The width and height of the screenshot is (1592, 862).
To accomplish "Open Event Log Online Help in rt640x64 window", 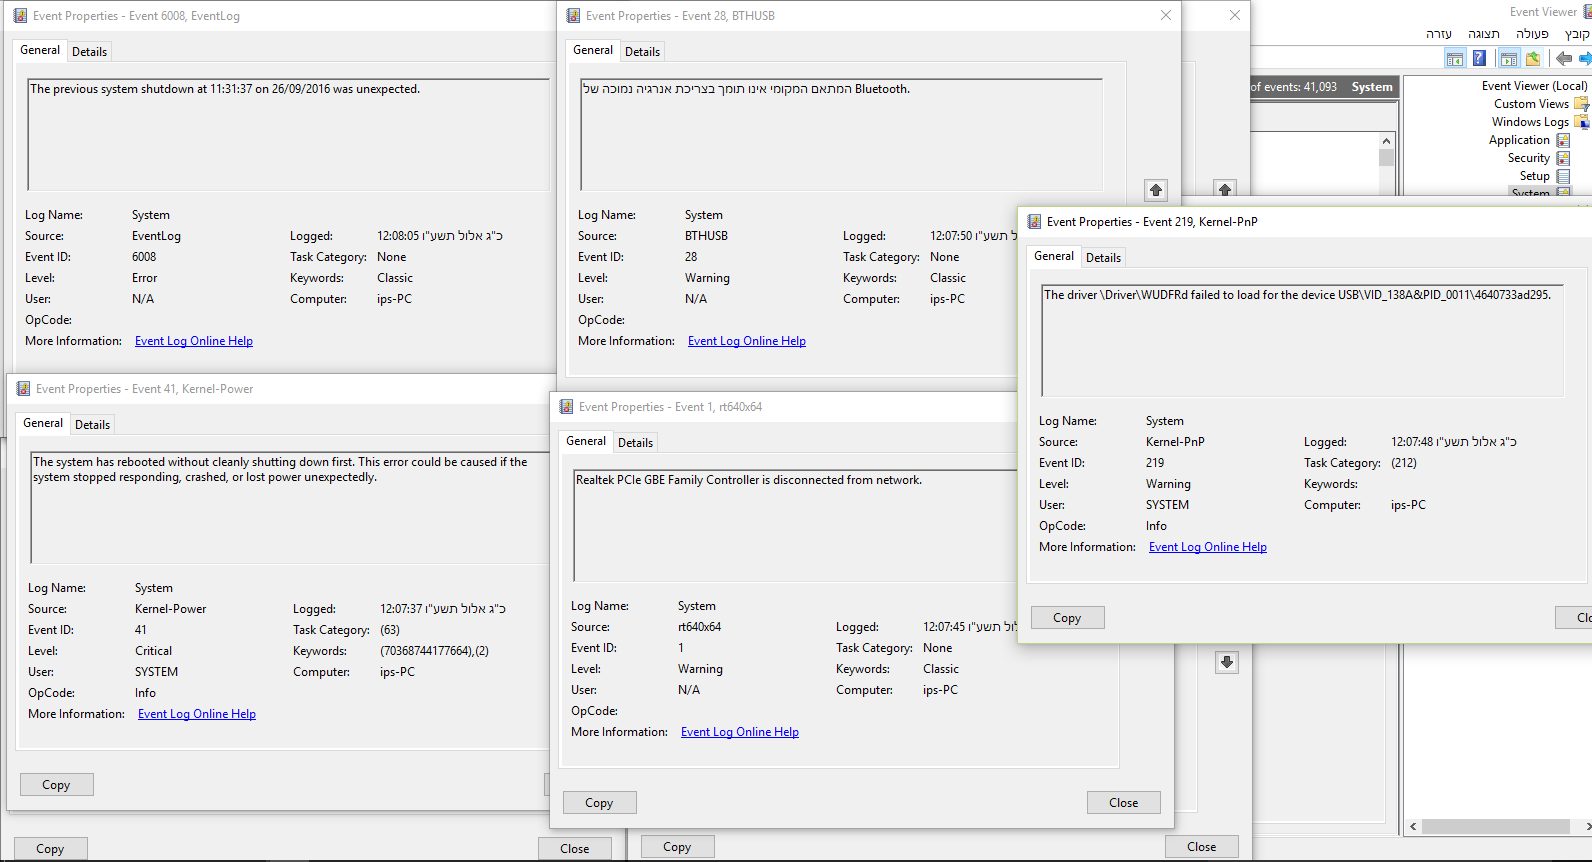I will tap(740, 732).
